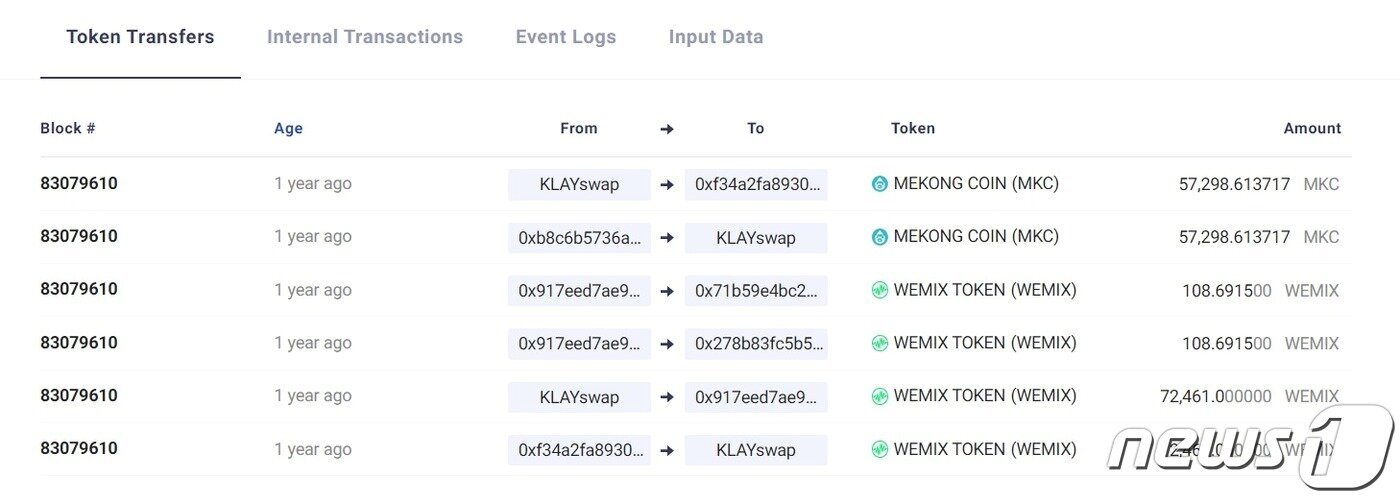The height and width of the screenshot is (502, 1400).
Task: Open recipient address 0x278b83fc5b5
Action: pyautogui.click(x=756, y=344)
